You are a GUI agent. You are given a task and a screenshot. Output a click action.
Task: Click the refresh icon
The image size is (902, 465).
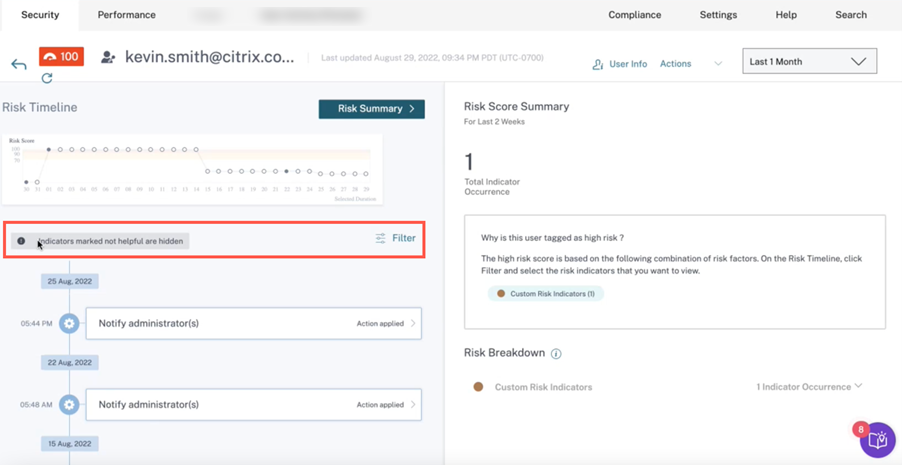47,78
